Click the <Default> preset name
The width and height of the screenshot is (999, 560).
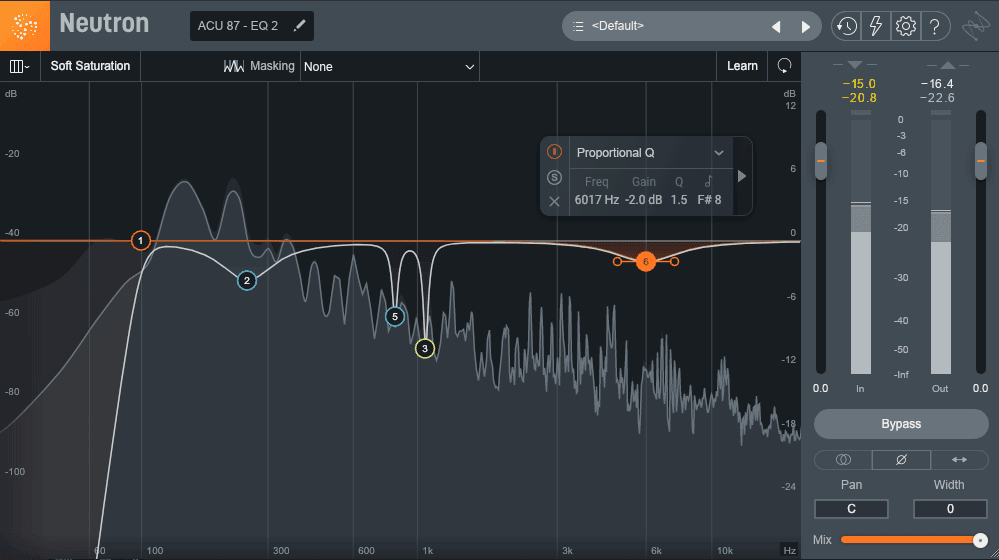pos(617,25)
